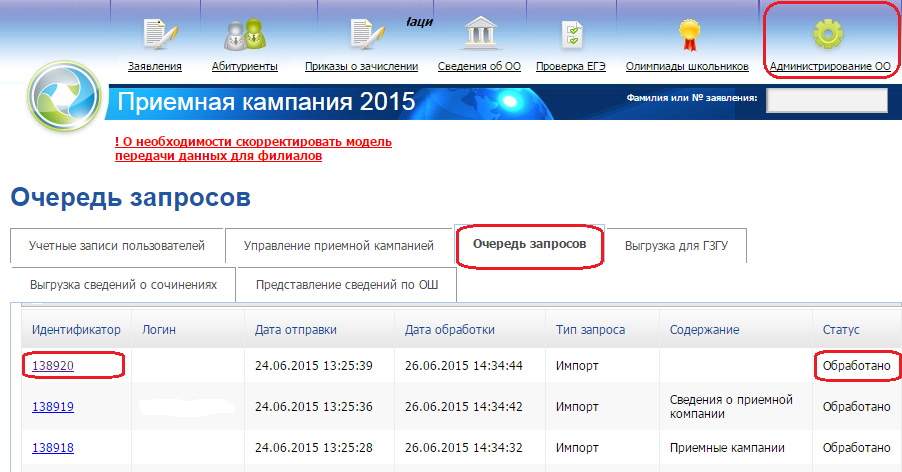Click the round site logo

point(64,96)
